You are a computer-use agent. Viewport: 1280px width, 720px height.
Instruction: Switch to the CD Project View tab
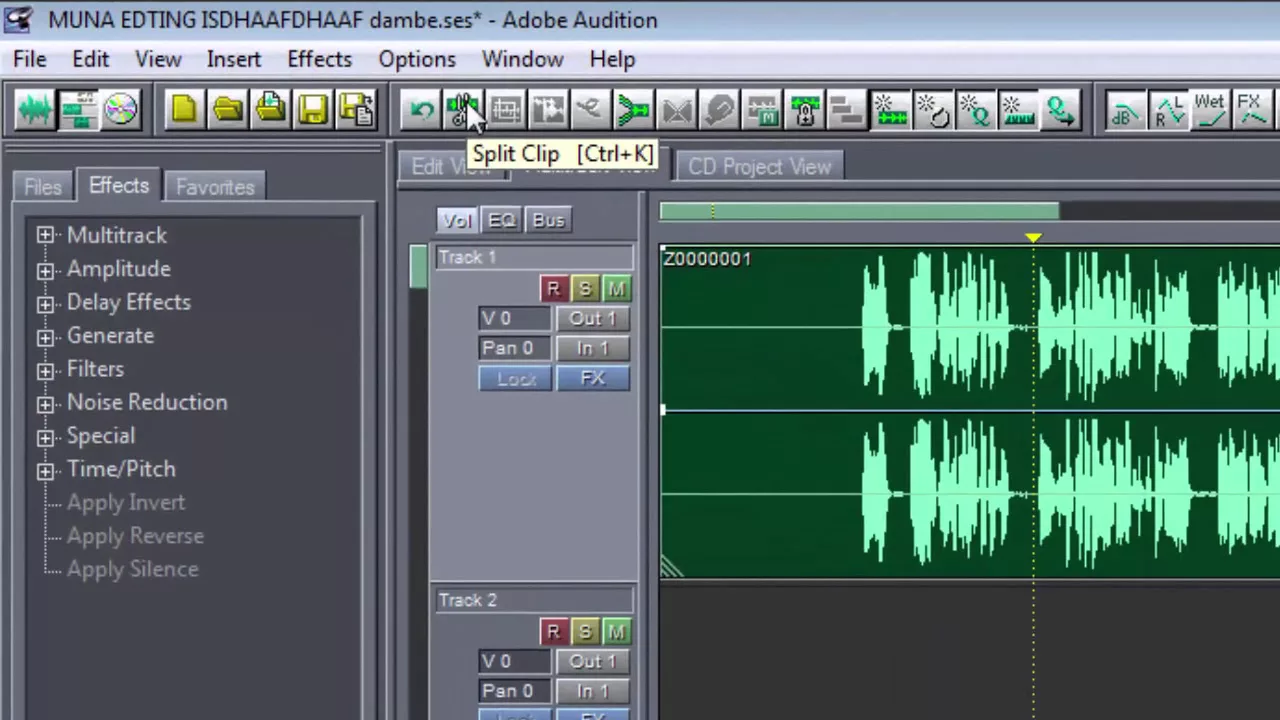pos(759,167)
